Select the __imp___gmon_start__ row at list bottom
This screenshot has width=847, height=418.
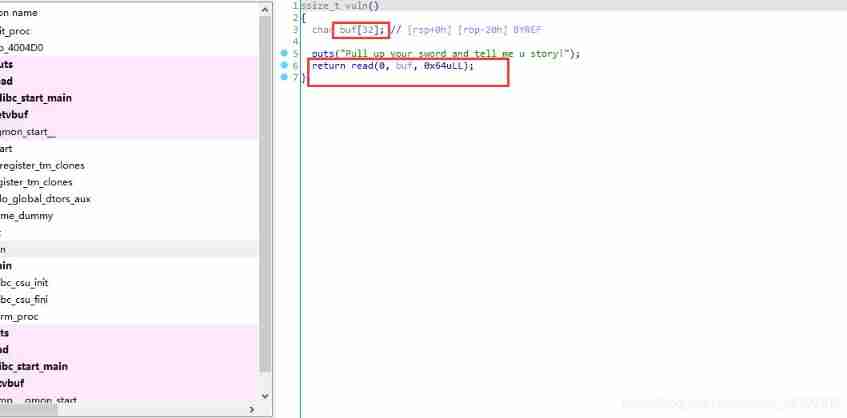(129, 400)
